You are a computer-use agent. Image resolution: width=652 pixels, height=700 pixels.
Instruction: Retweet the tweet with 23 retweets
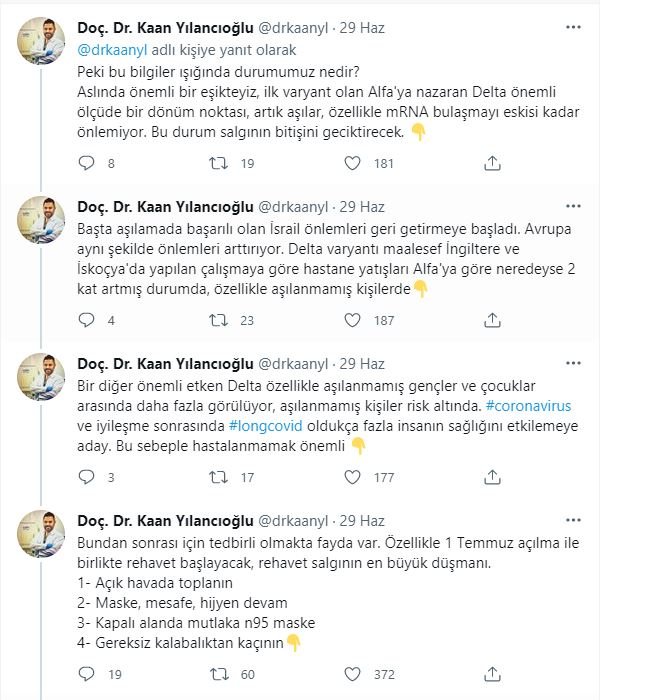218,320
